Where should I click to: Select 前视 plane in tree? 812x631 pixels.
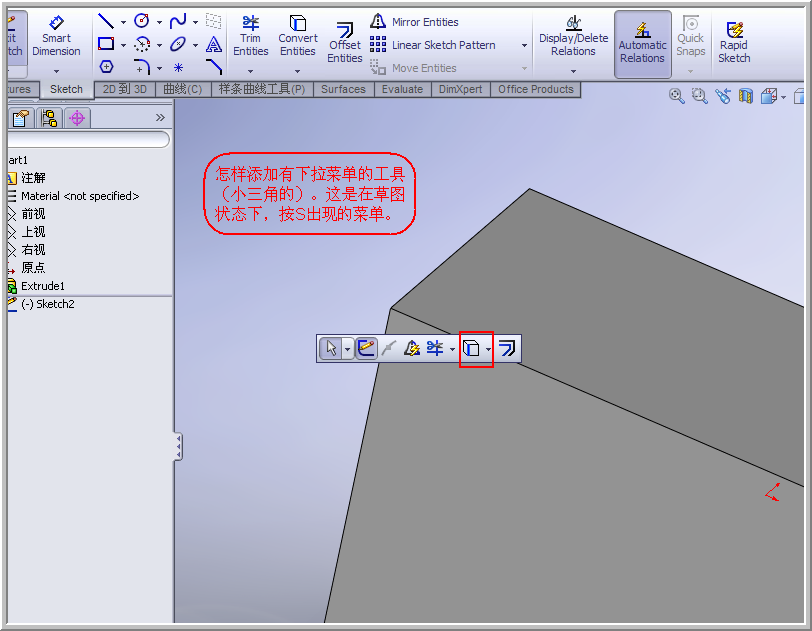[x=33, y=214]
